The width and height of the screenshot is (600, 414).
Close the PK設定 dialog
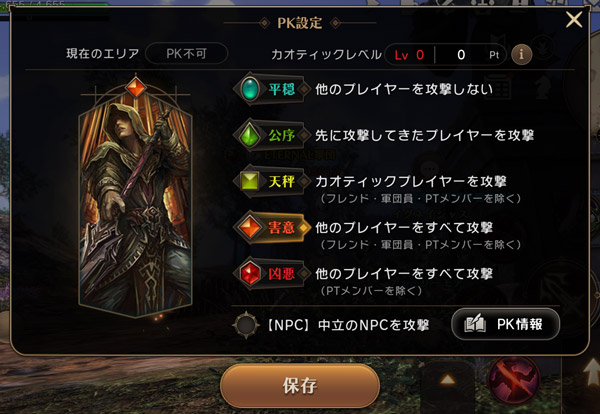click(574, 19)
